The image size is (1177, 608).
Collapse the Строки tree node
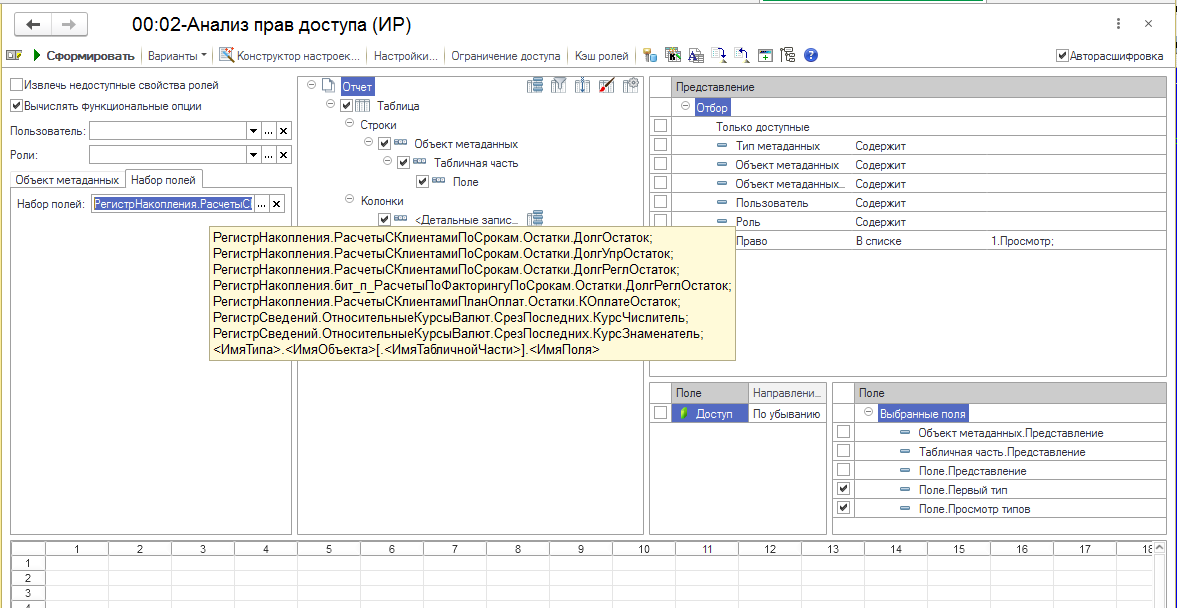[350, 124]
